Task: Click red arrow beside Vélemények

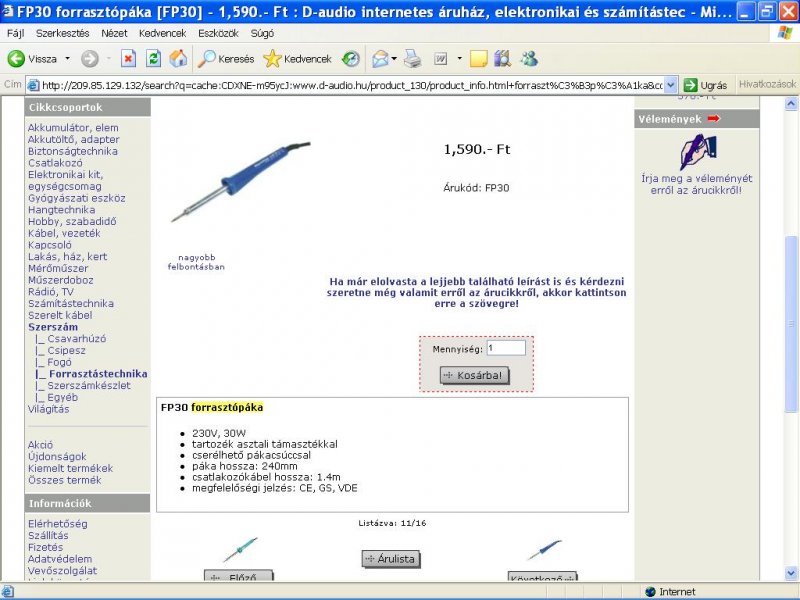Action: pyautogui.click(x=714, y=118)
